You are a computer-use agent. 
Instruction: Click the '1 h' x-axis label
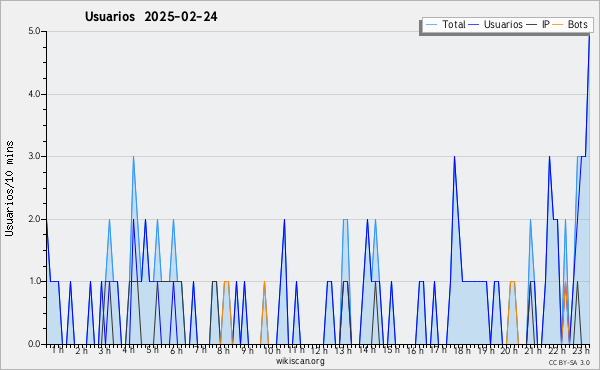point(58,350)
